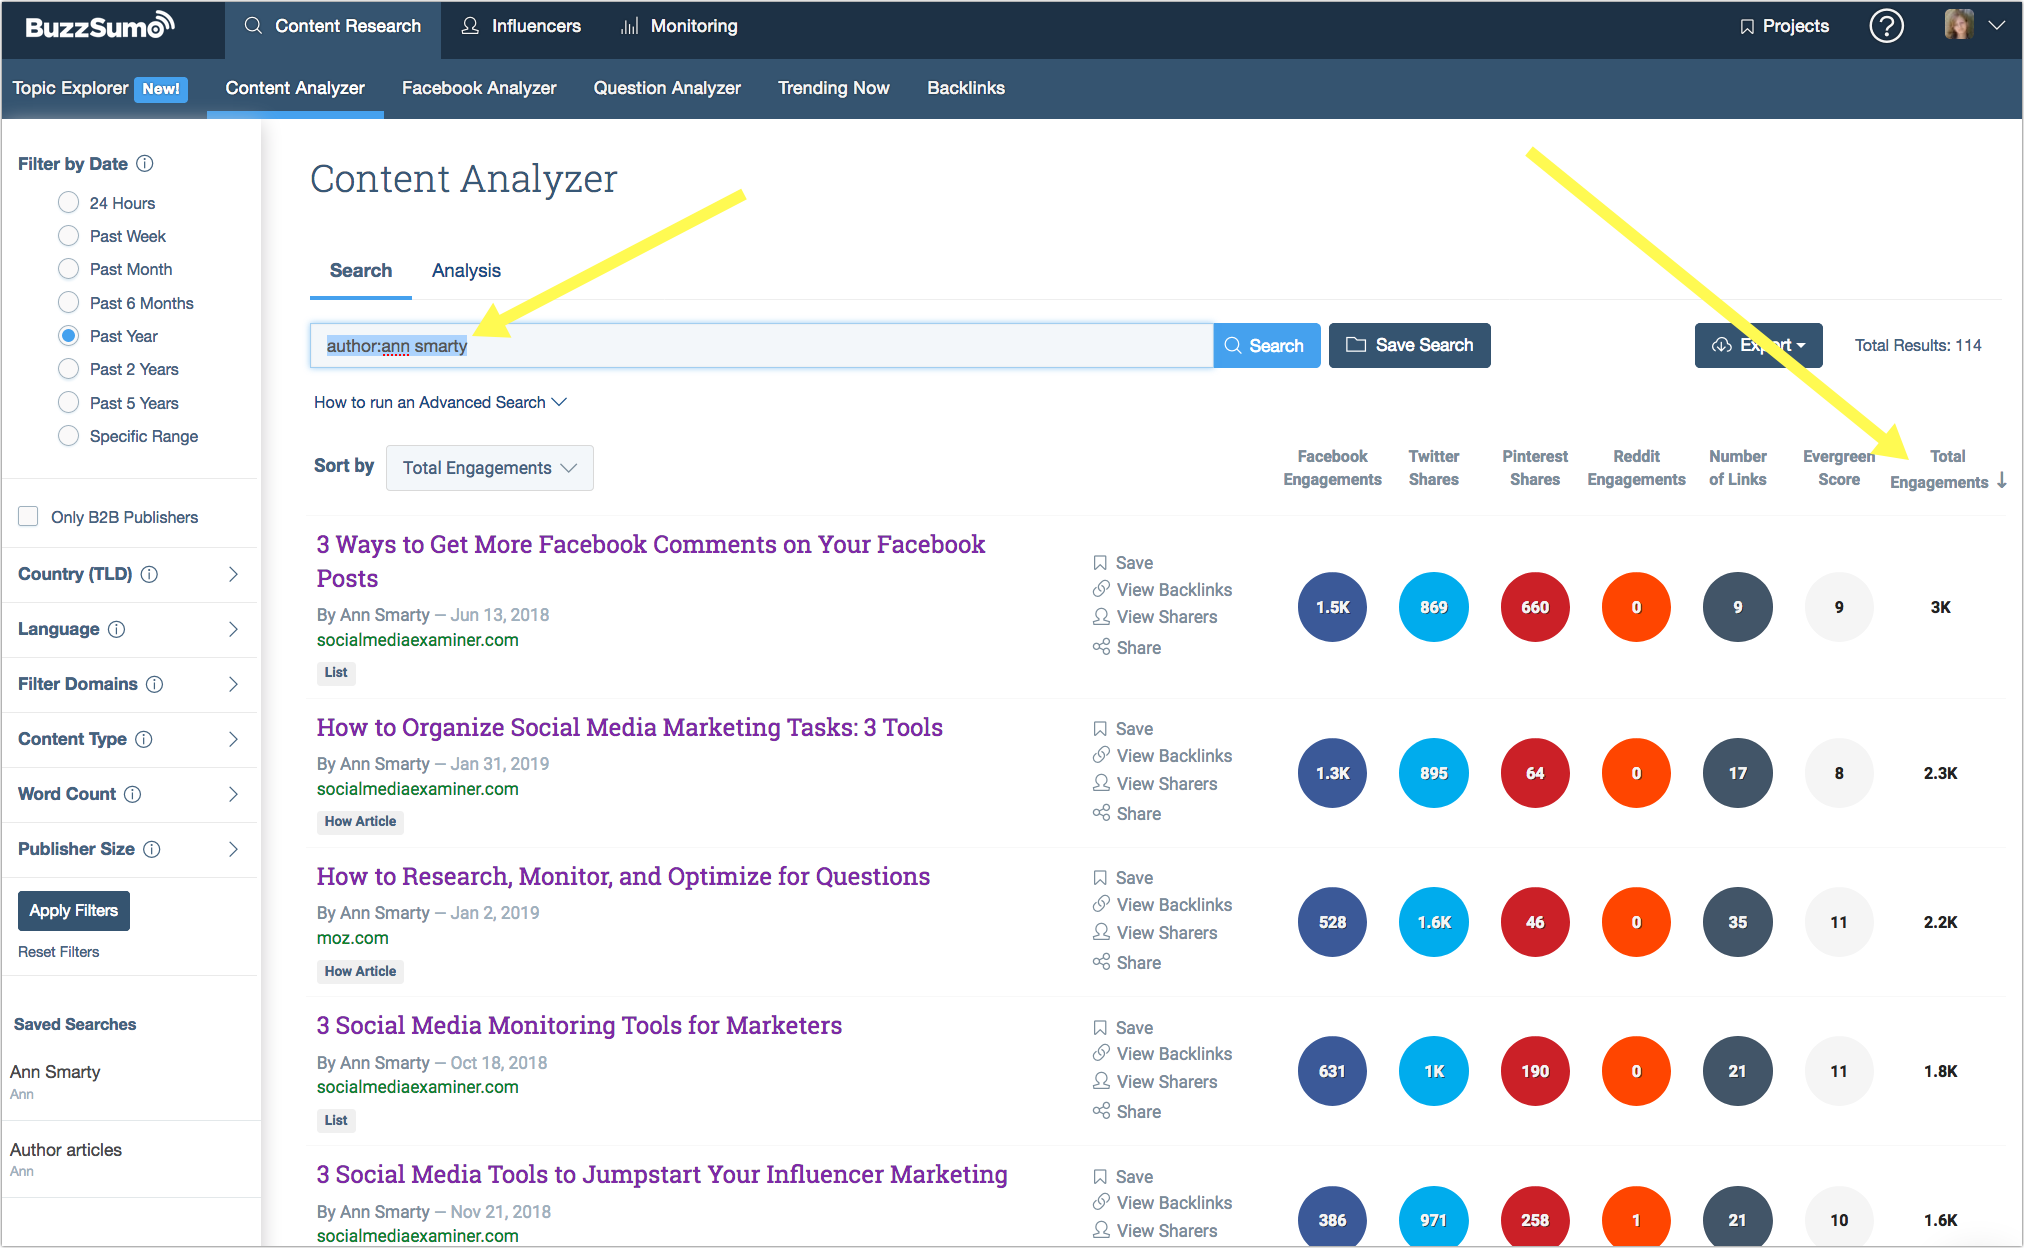The image size is (2024, 1248).
Task: Click the BuzzSumo logo
Action: coord(100,26)
